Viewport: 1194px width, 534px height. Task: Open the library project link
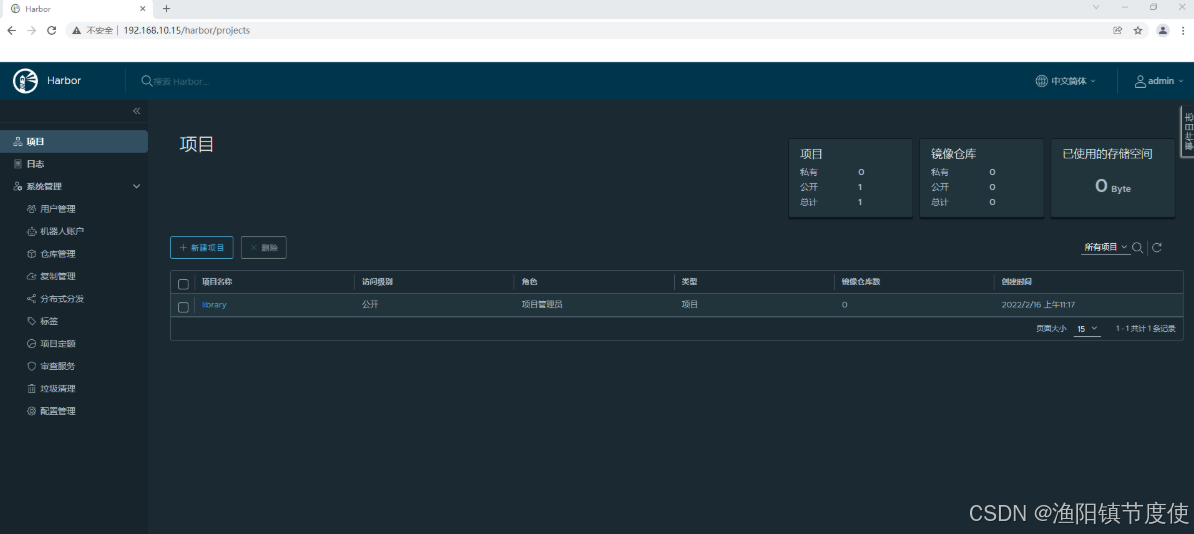coord(214,305)
